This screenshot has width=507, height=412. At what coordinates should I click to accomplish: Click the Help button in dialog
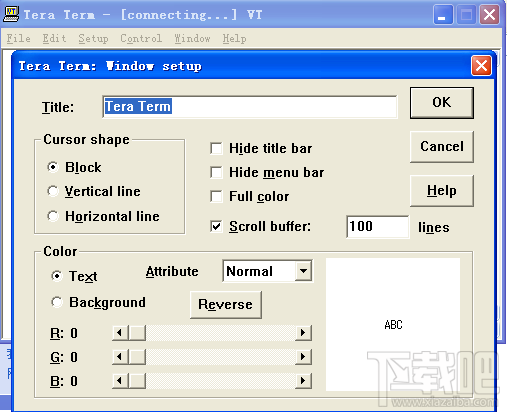pyautogui.click(x=442, y=191)
